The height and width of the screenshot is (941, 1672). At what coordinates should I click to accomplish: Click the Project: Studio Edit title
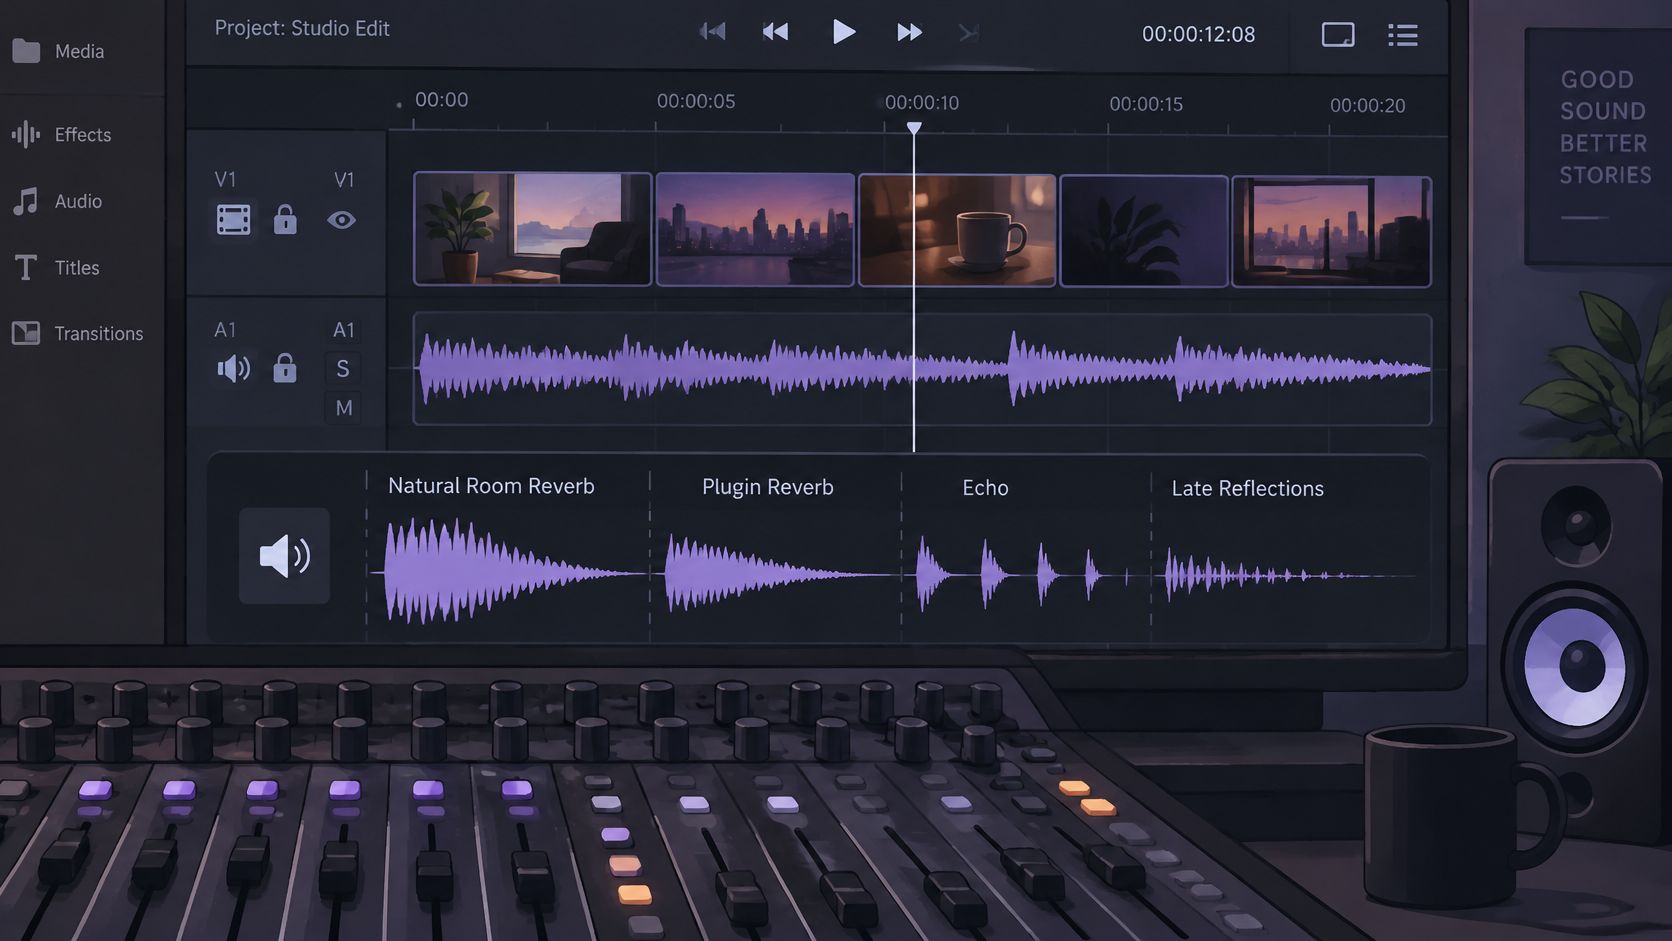coord(302,28)
